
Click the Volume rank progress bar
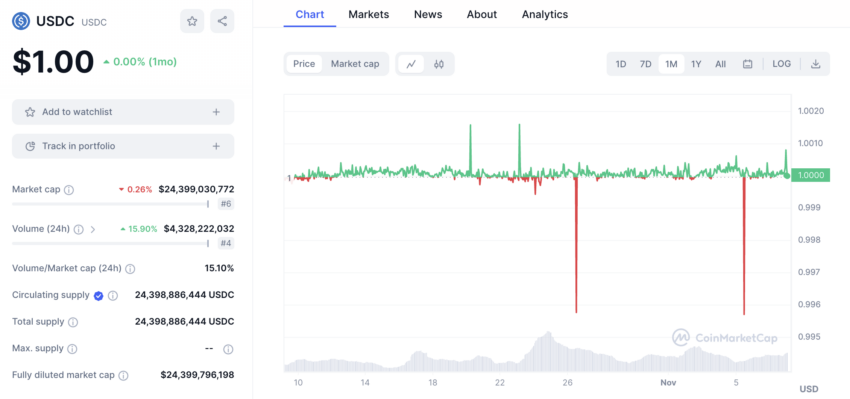pyautogui.click(x=111, y=243)
